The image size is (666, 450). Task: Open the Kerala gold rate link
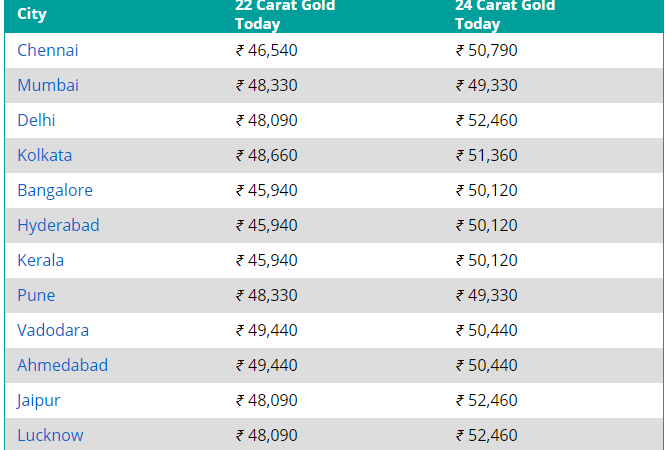40,260
